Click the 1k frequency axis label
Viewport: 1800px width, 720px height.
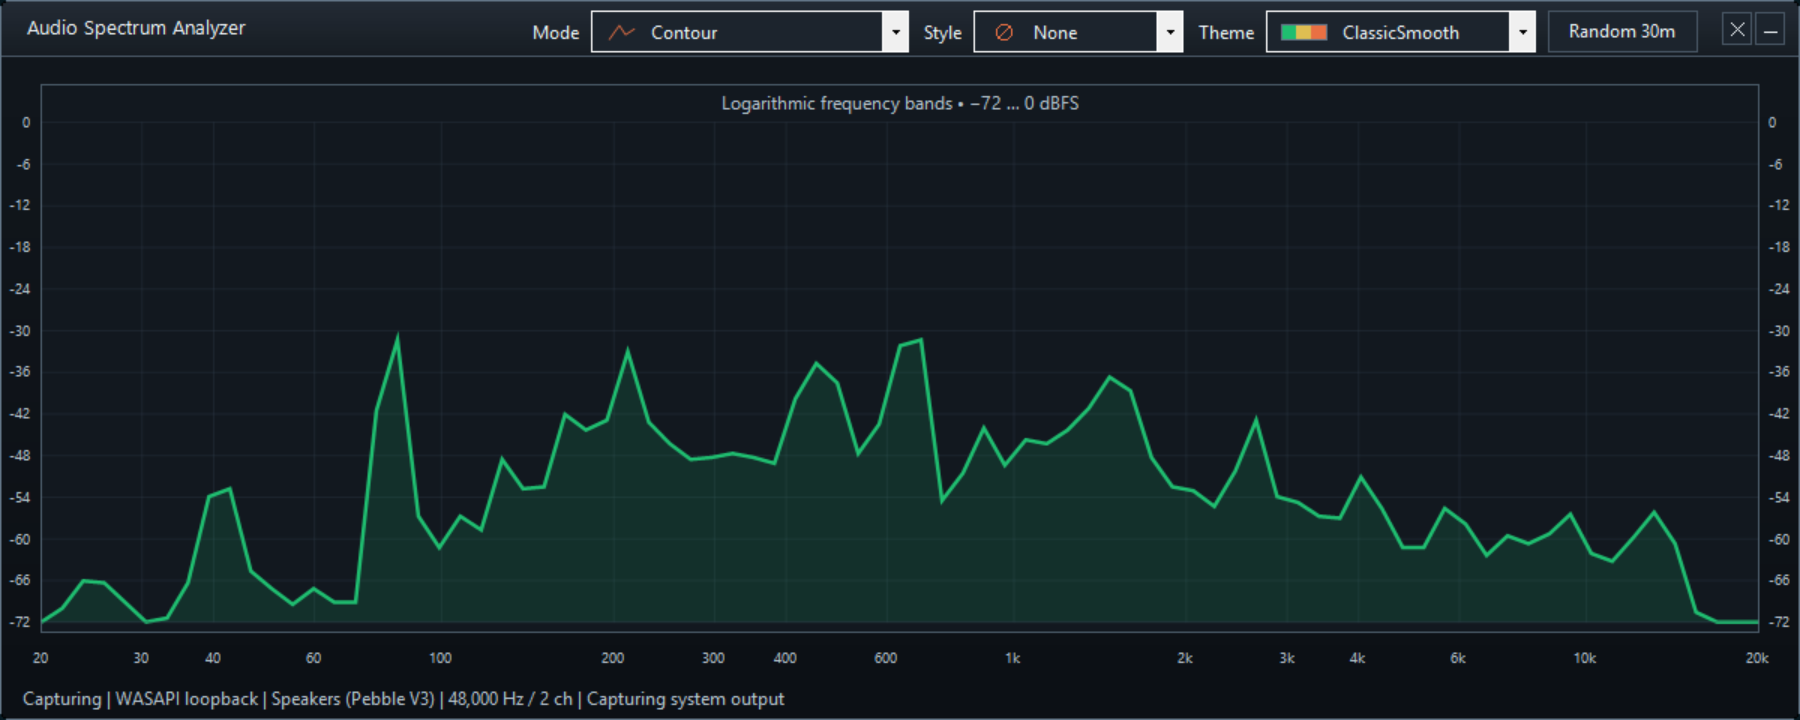pyautogui.click(x=1013, y=658)
